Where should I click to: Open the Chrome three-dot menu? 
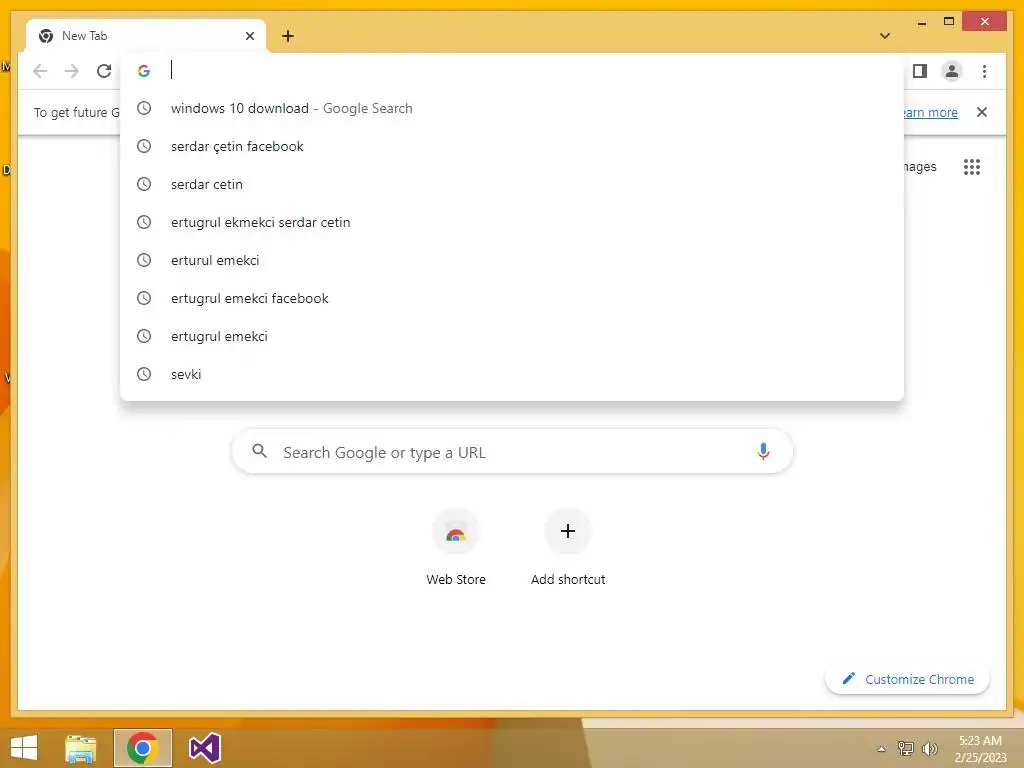click(x=984, y=71)
